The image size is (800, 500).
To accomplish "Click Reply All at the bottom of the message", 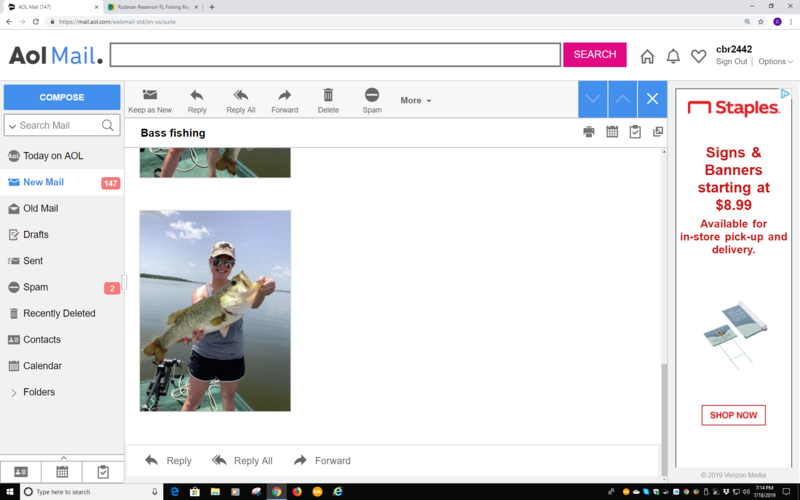I will pyautogui.click(x=242, y=461).
